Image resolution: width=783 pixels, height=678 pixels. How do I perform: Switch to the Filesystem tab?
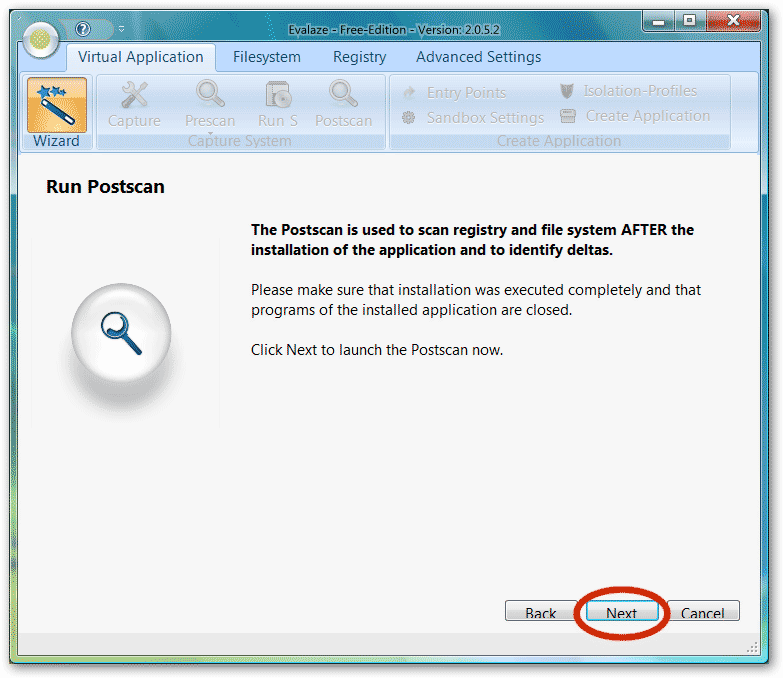coord(267,57)
